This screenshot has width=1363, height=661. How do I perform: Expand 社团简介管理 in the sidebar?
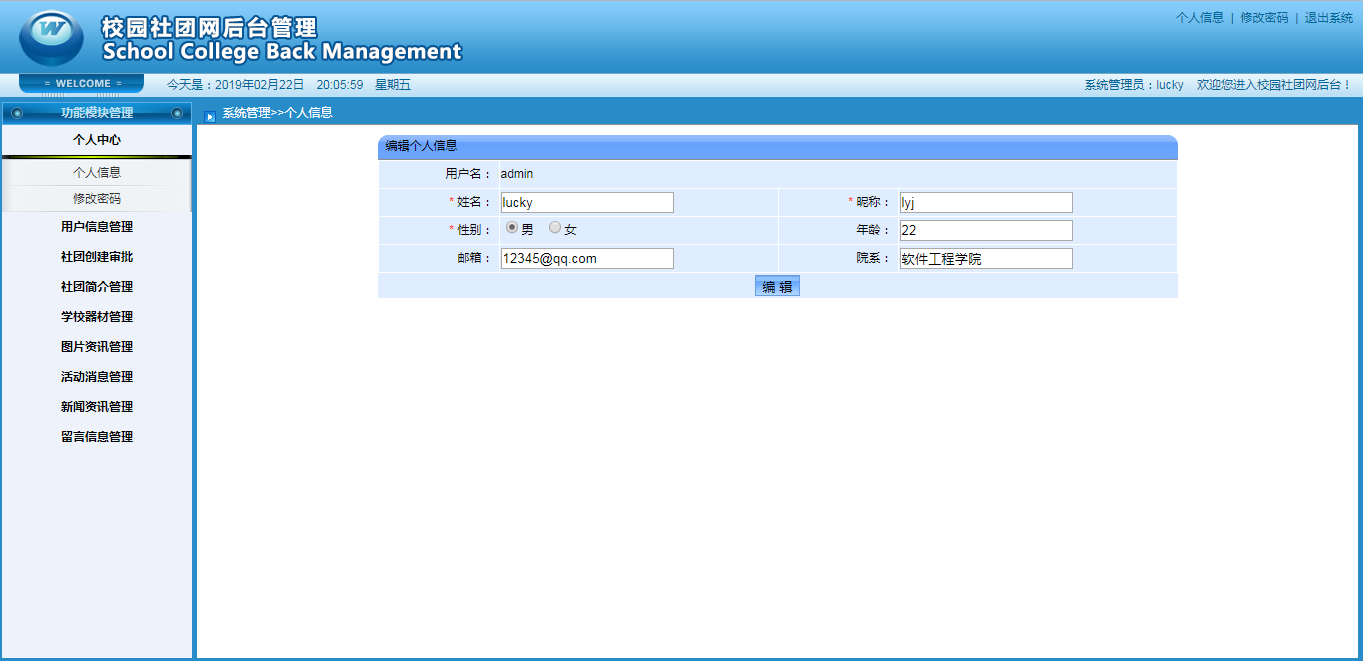[97, 287]
